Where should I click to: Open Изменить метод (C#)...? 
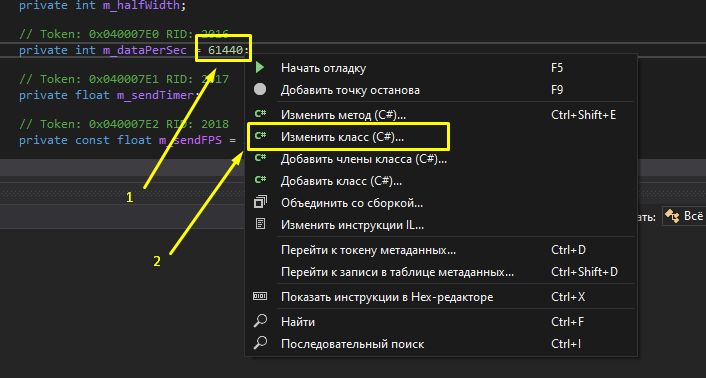point(441,115)
